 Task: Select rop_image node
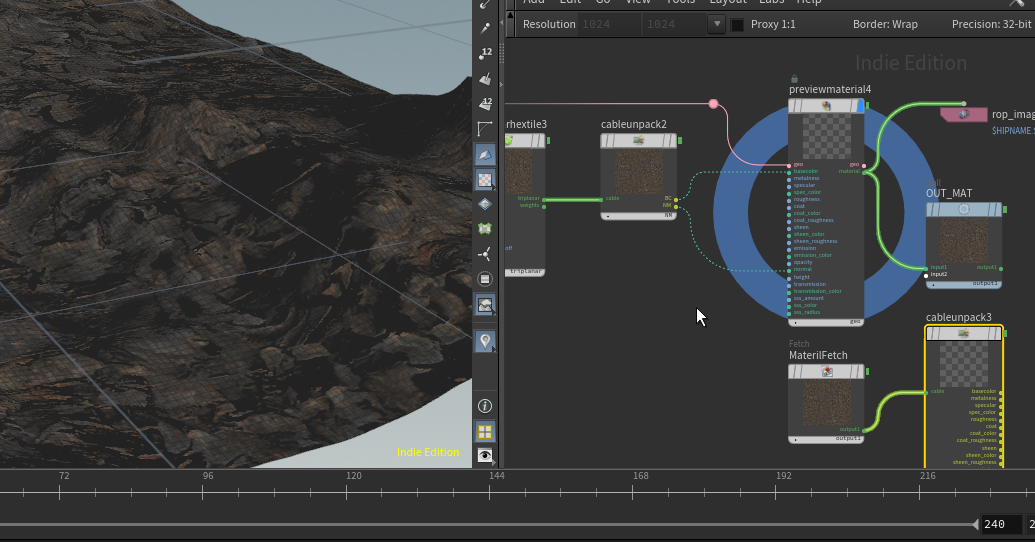click(964, 114)
